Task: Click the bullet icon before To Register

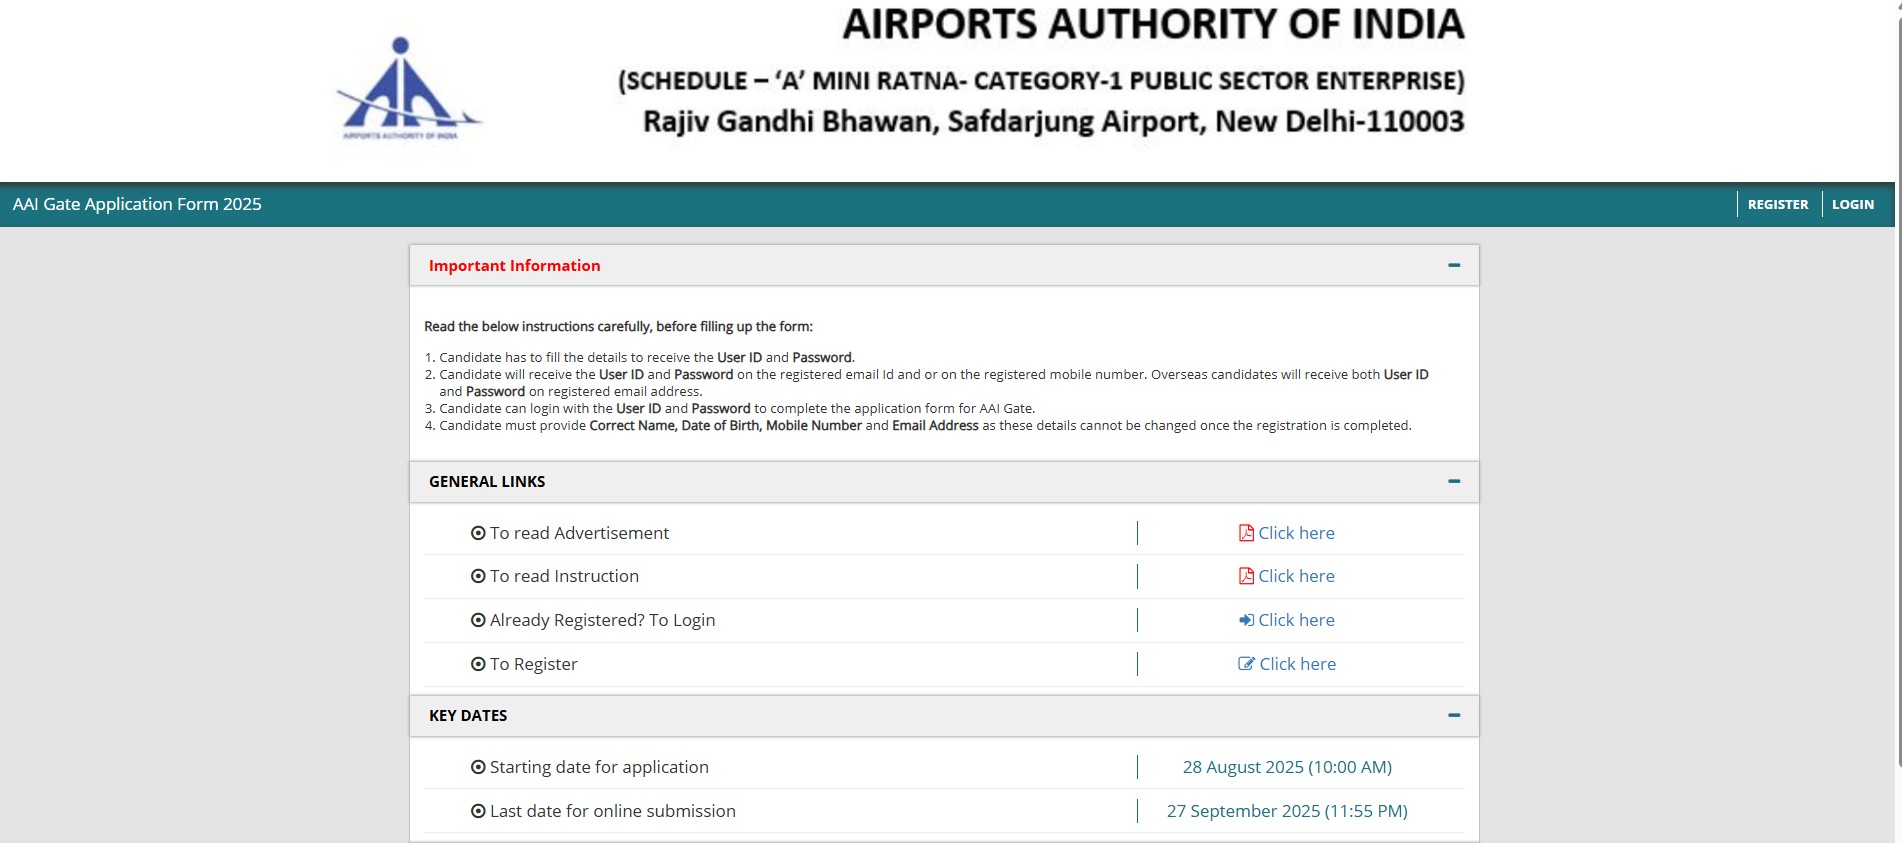Action: click(x=478, y=664)
